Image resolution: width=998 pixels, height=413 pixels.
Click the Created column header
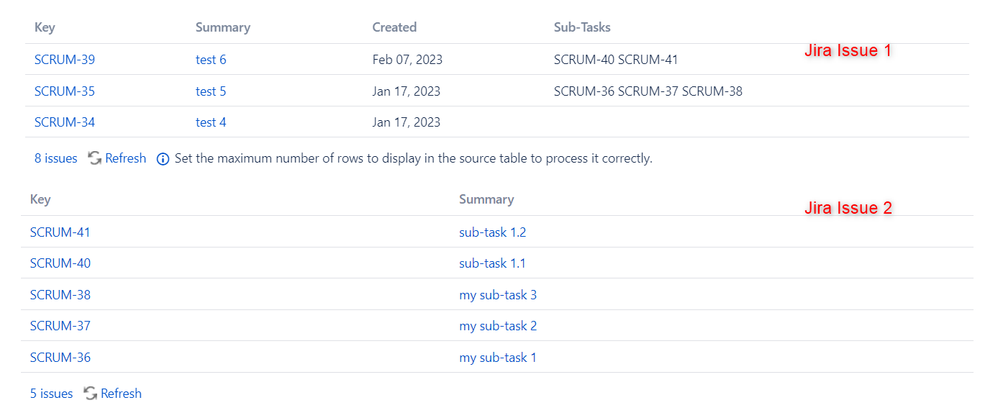click(x=395, y=27)
